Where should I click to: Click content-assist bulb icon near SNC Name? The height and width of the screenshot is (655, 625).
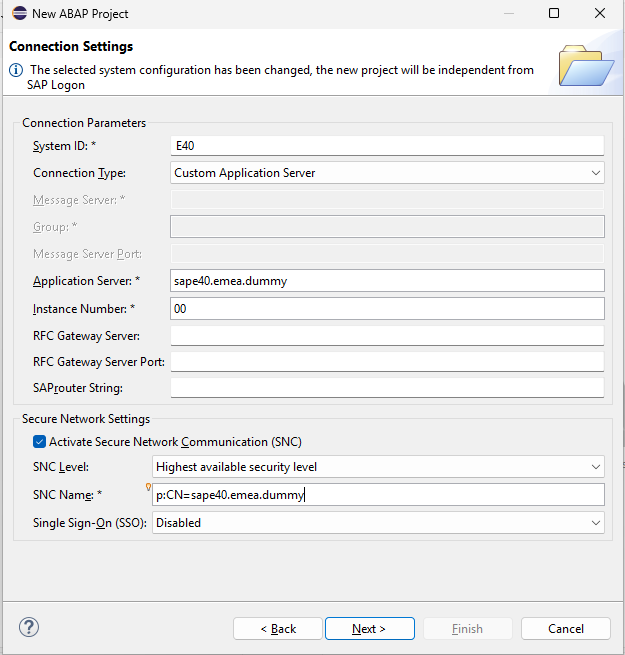coord(148,487)
